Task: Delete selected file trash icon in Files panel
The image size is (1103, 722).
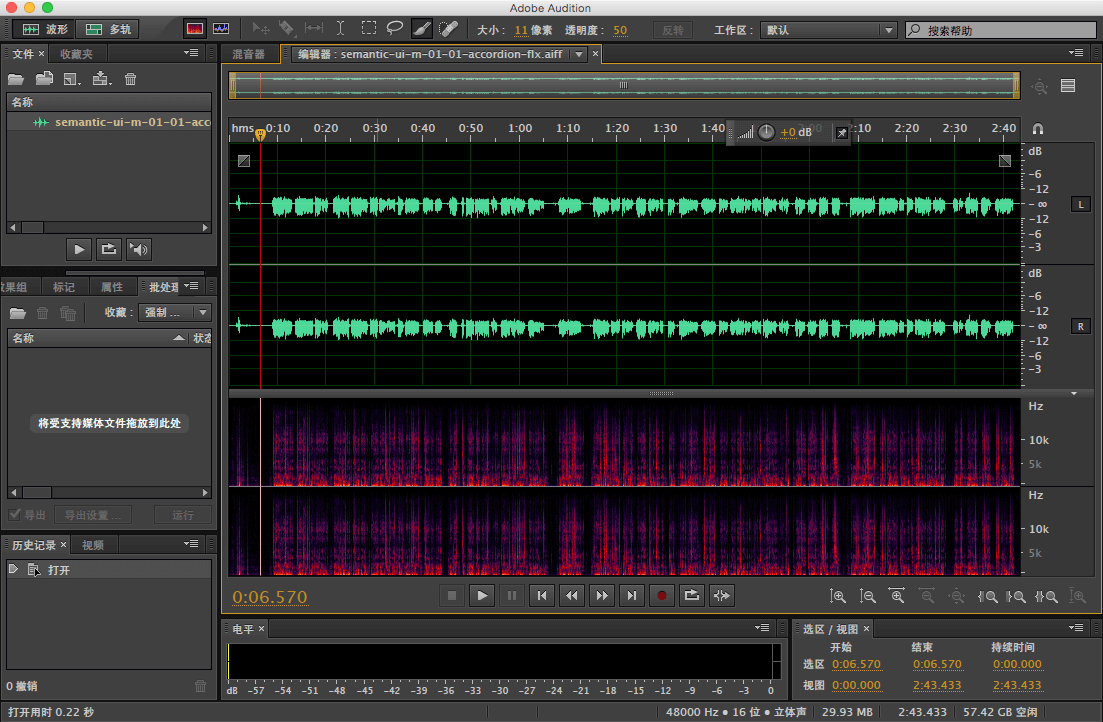Action: (x=130, y=79)
